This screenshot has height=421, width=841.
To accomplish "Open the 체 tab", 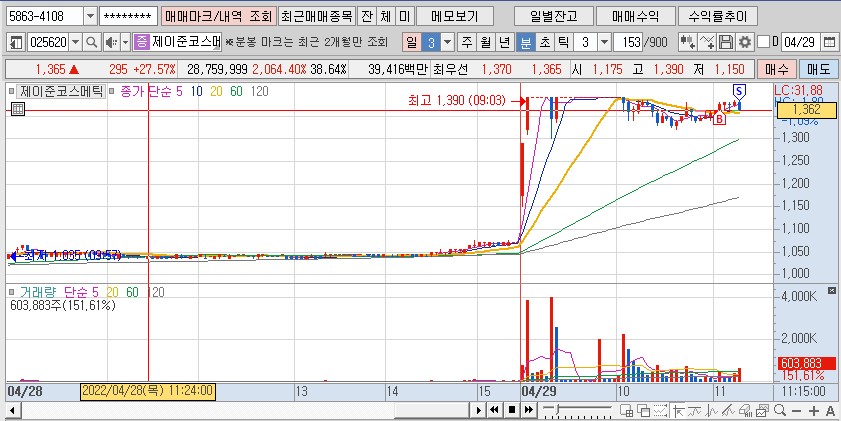I will click(x=385, y=16).
